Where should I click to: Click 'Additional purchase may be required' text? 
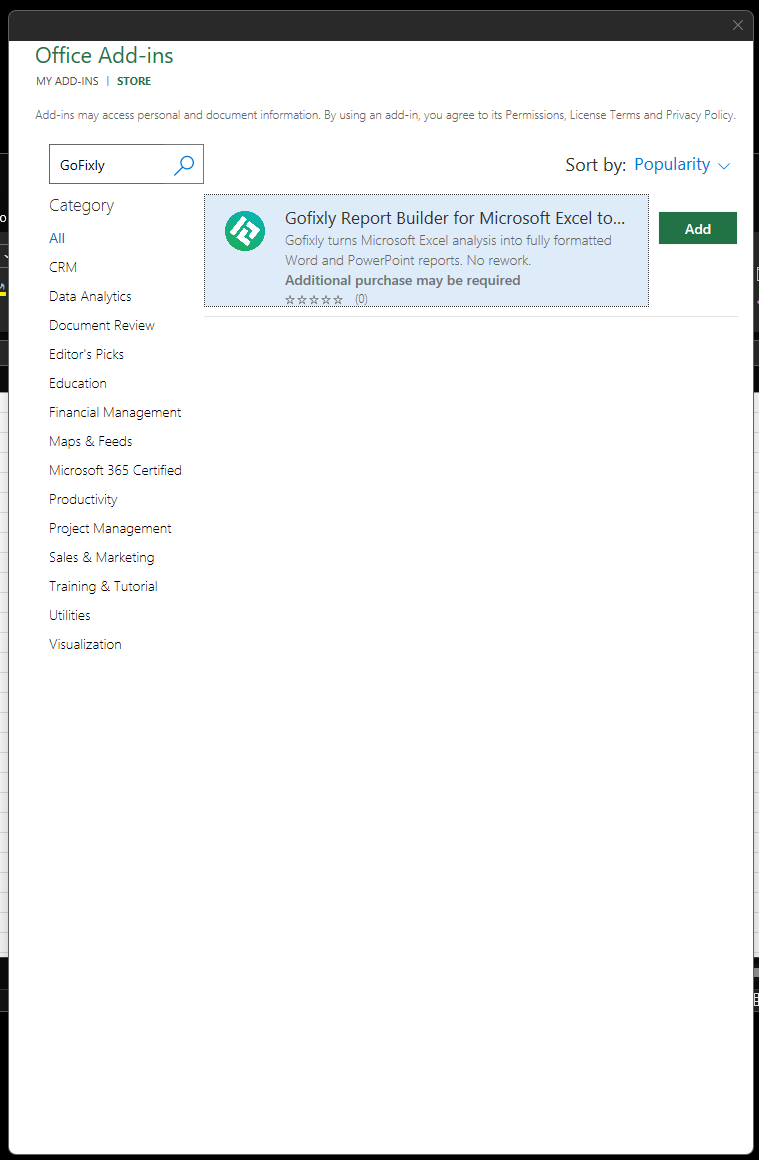coord(402,280)
